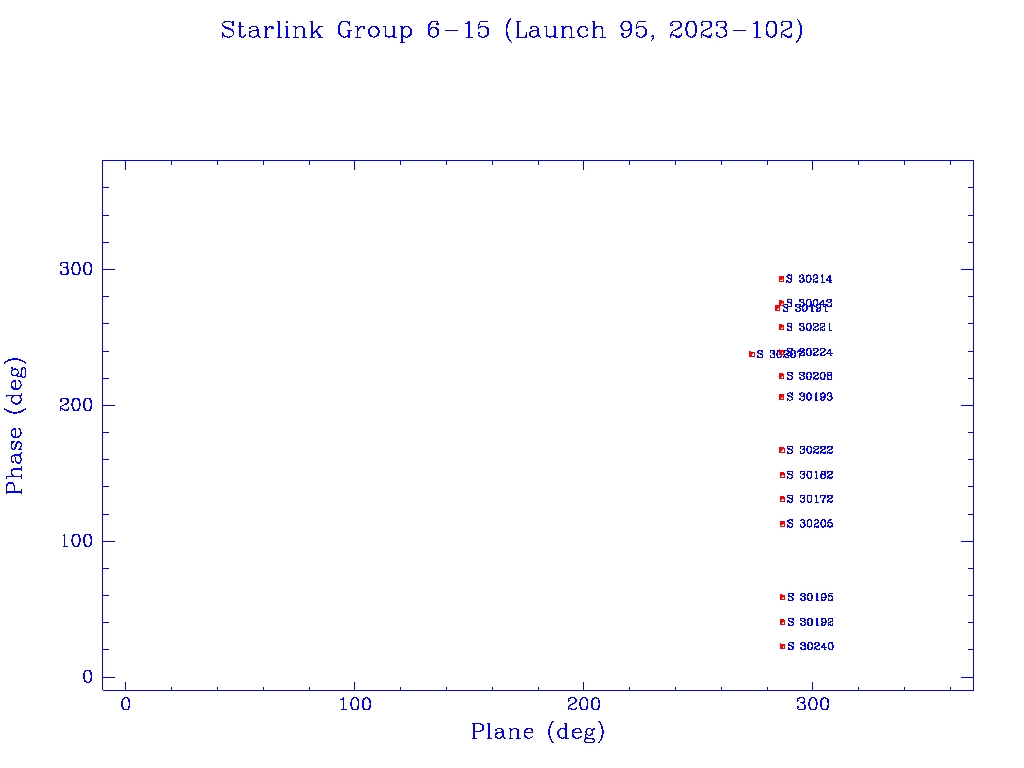Select the 'S 30192' satellite label
This screenshot has height=768, width=1024.
tap(810, 622)
